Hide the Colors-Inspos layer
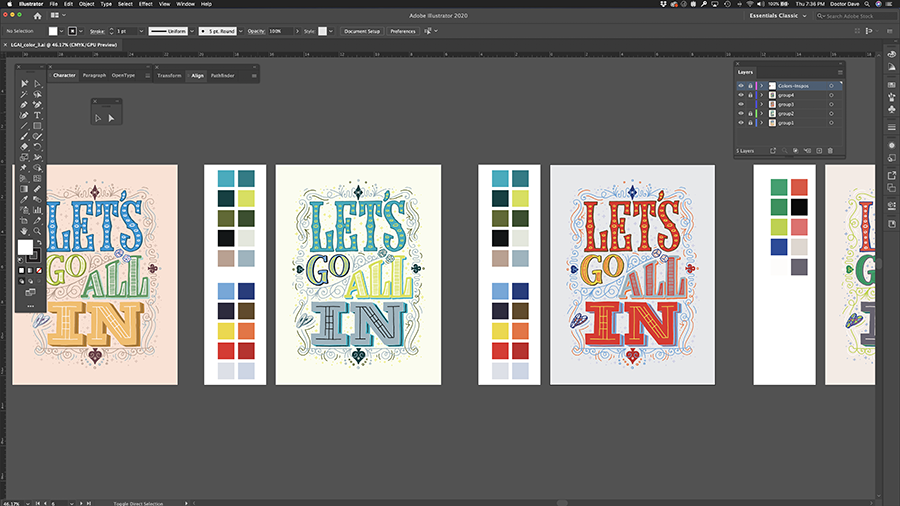 (740, 86)
